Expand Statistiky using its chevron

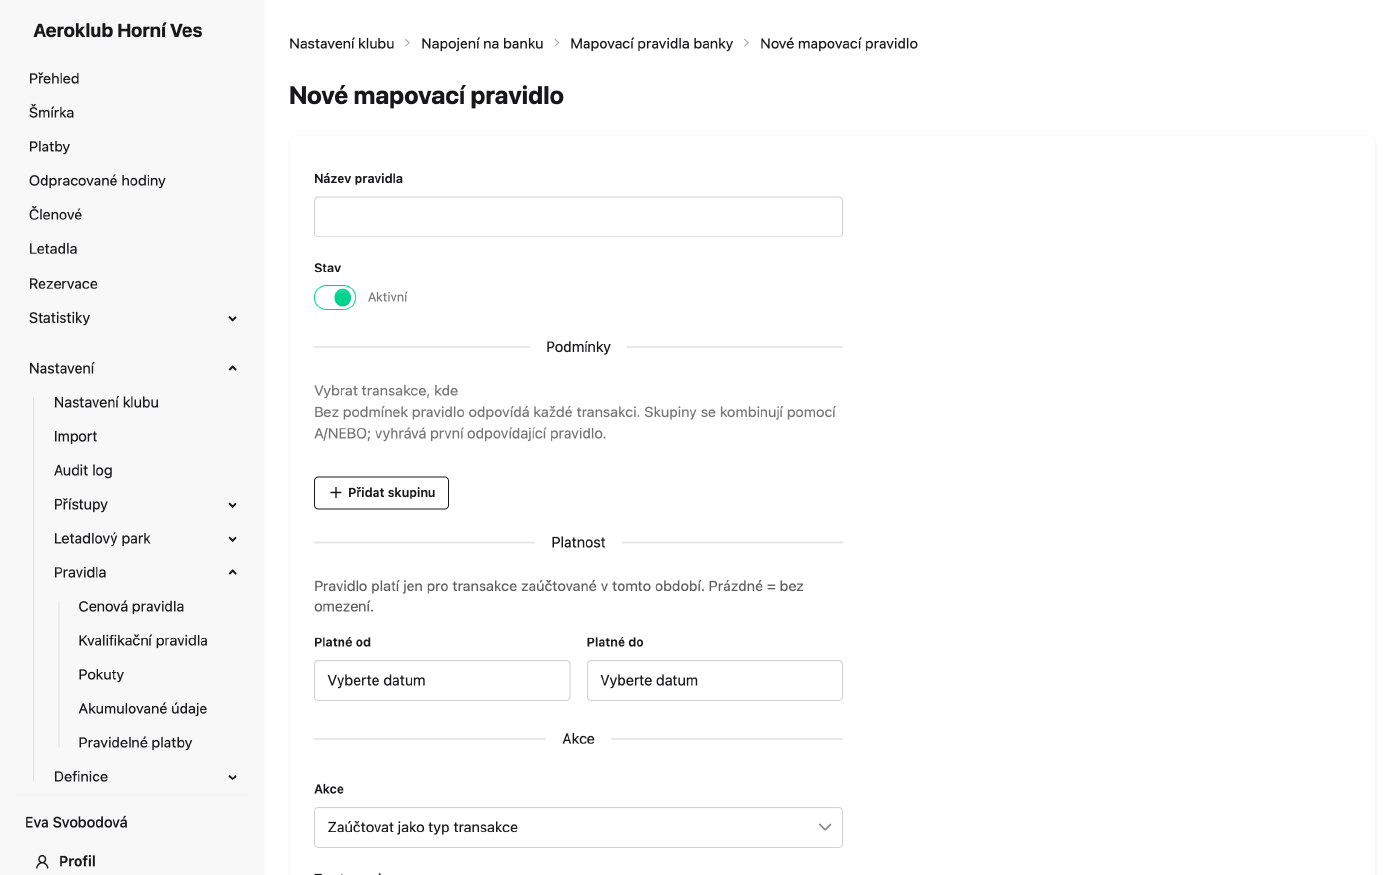coord(232,319)
